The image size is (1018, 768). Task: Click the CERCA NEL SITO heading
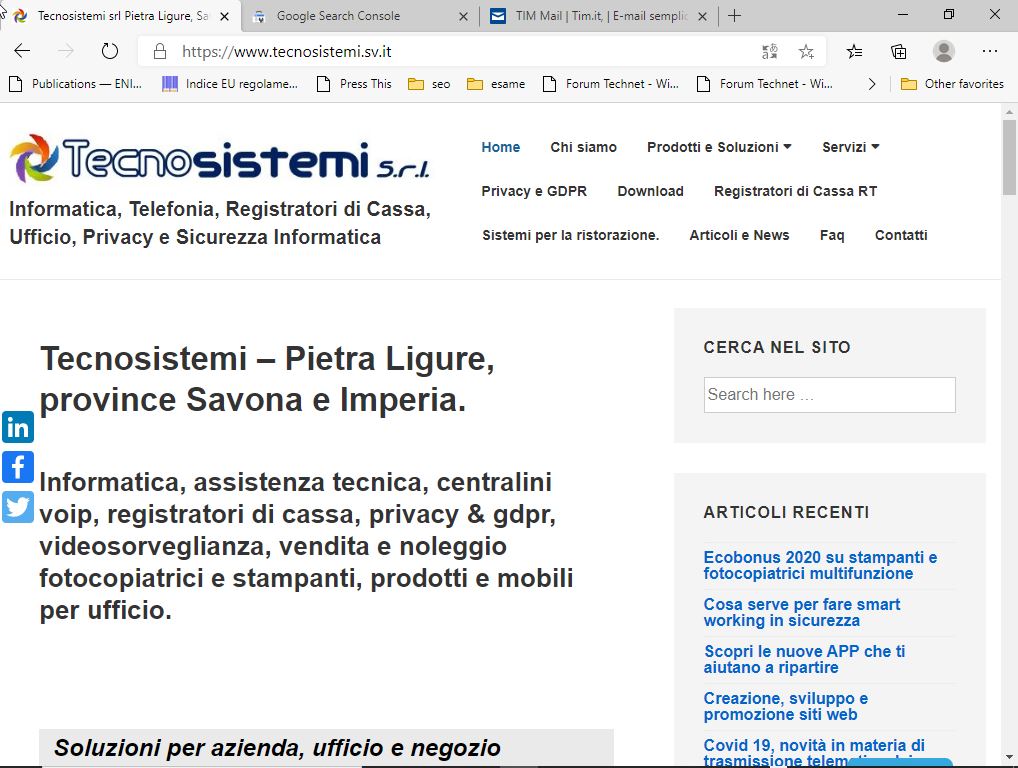[777, 347]
